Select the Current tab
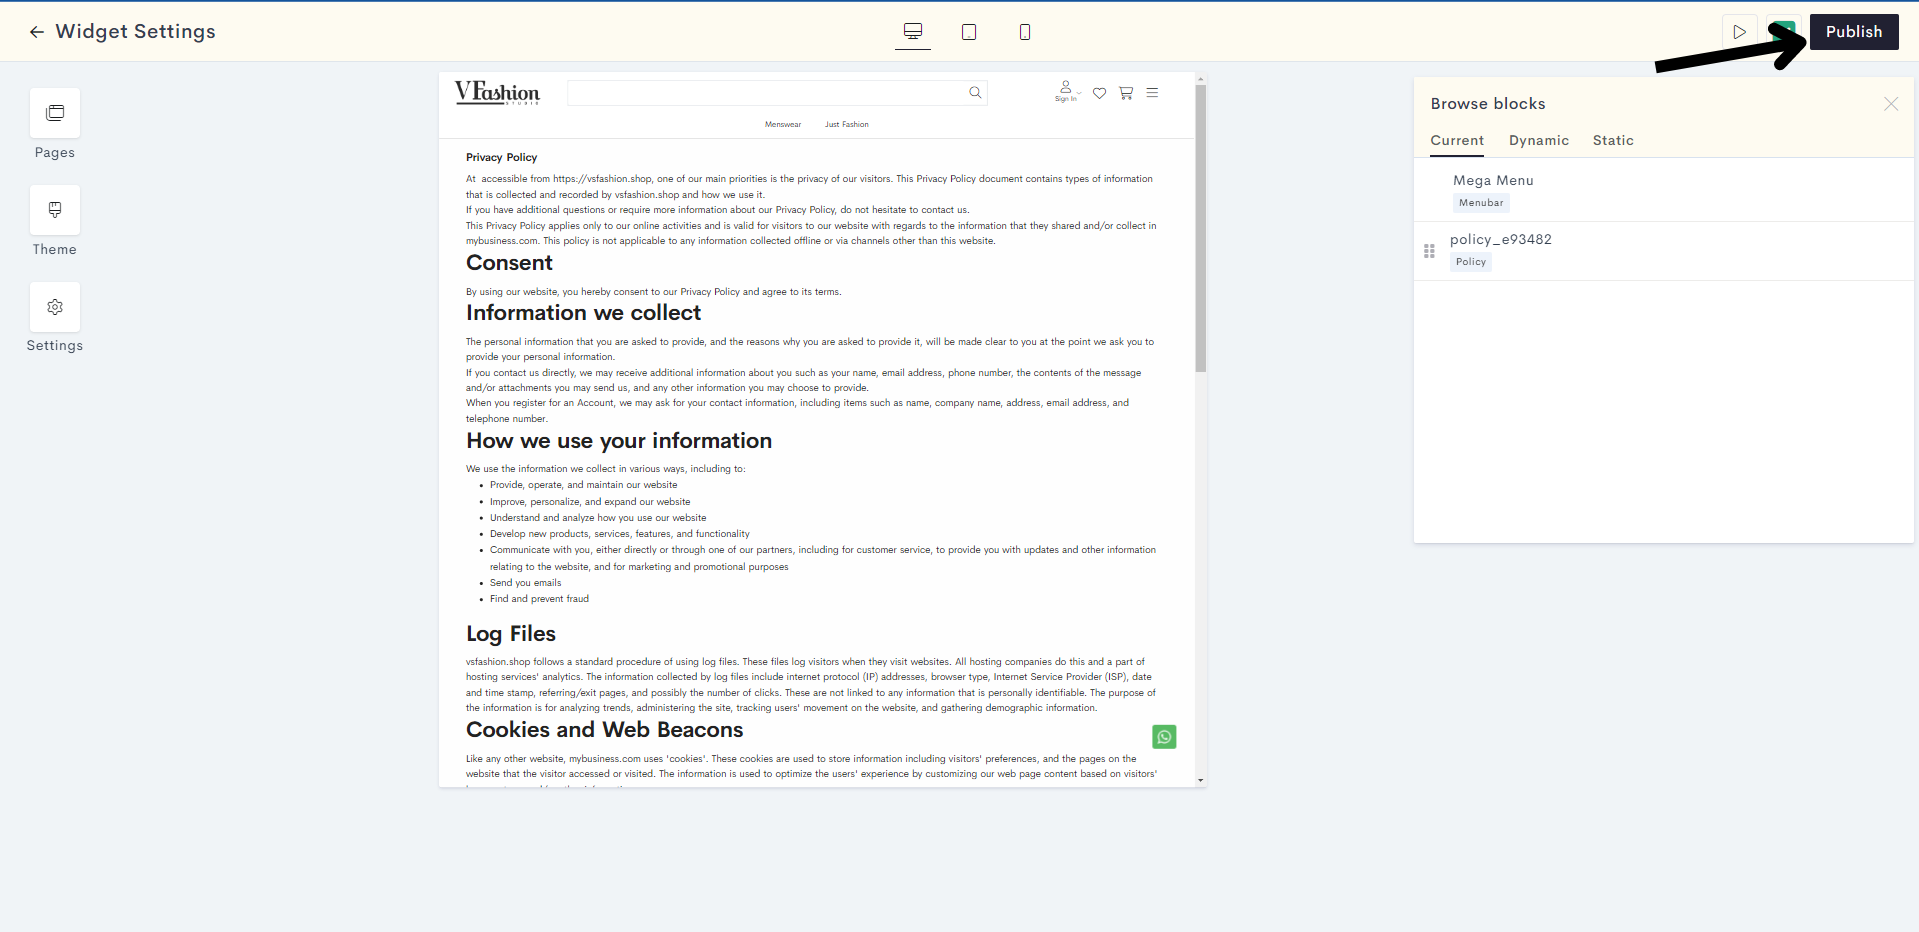The height and width of the screenshot is (932, 1919). coord(1457,141)
